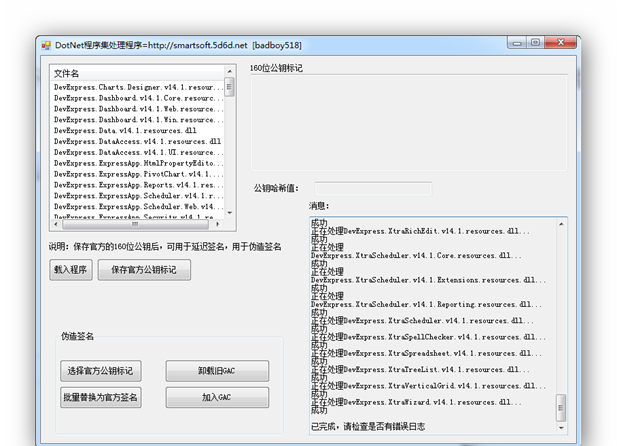This screenshot has width=617, height=446.
Task: Click the 文件名 column header
Action: pyautogui.click(x=137, y=74)
